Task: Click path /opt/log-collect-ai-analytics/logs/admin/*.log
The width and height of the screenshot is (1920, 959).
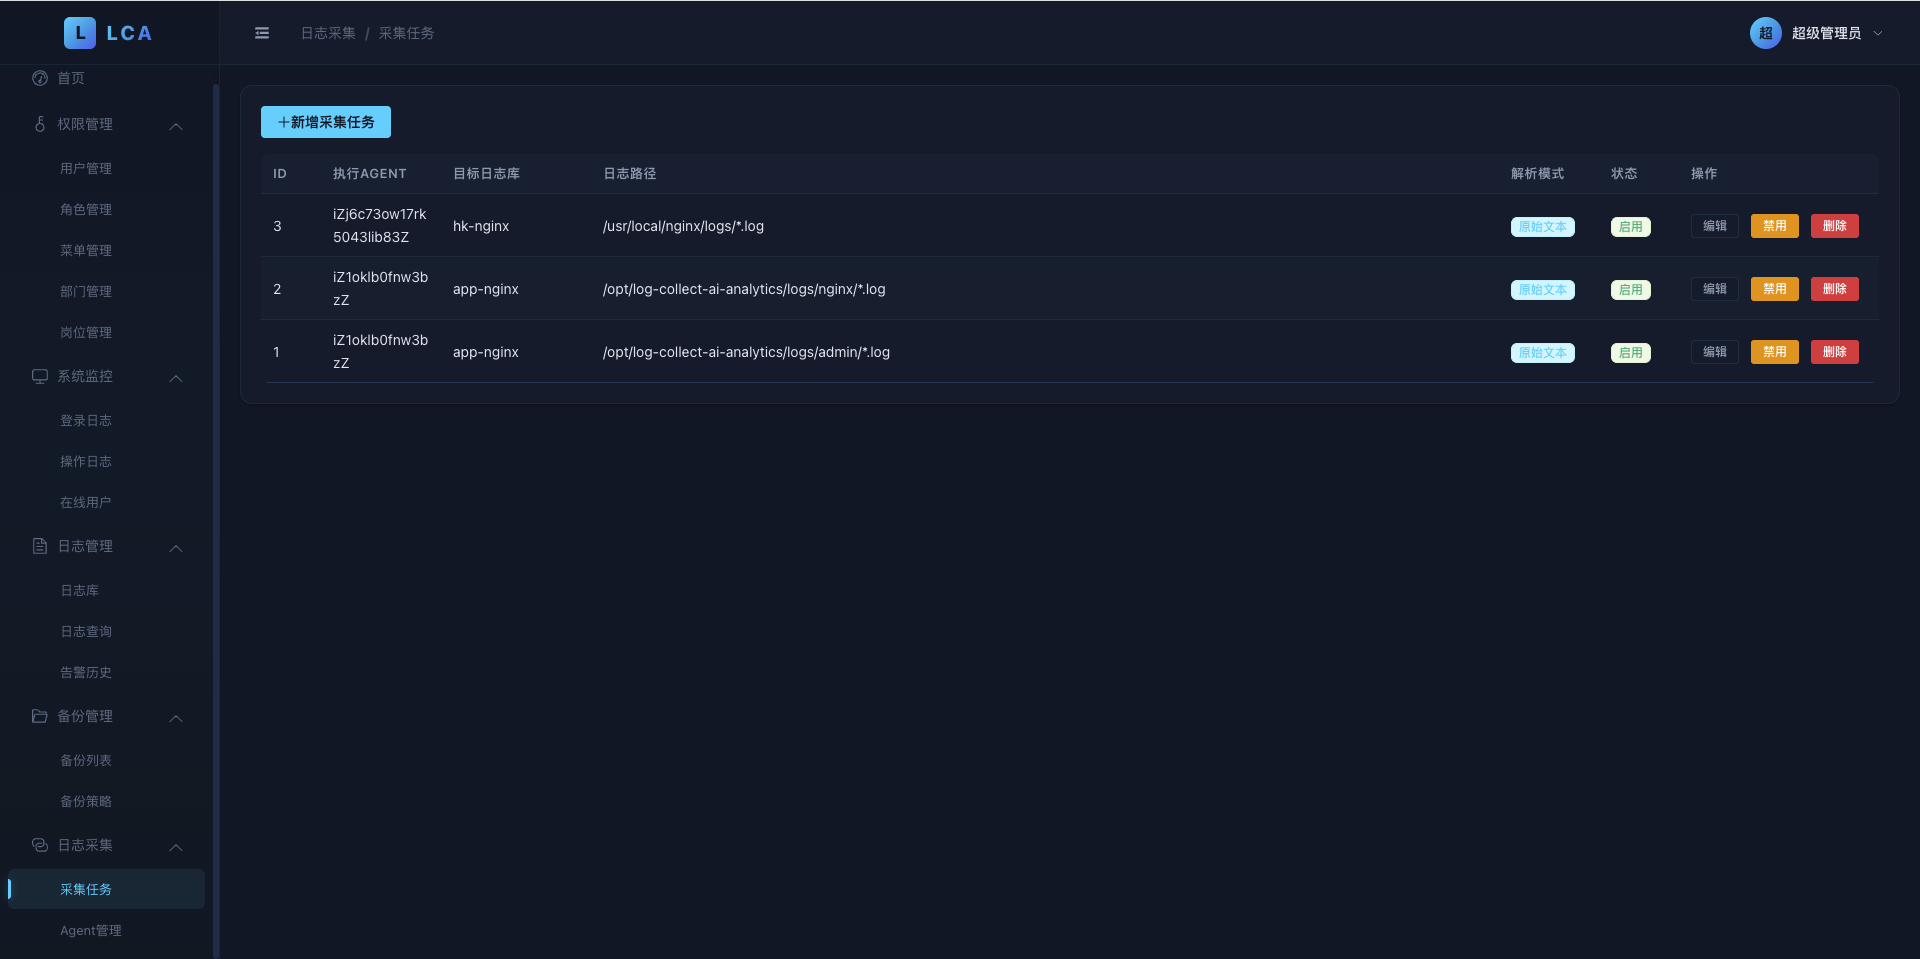Action: pos(746,352)
